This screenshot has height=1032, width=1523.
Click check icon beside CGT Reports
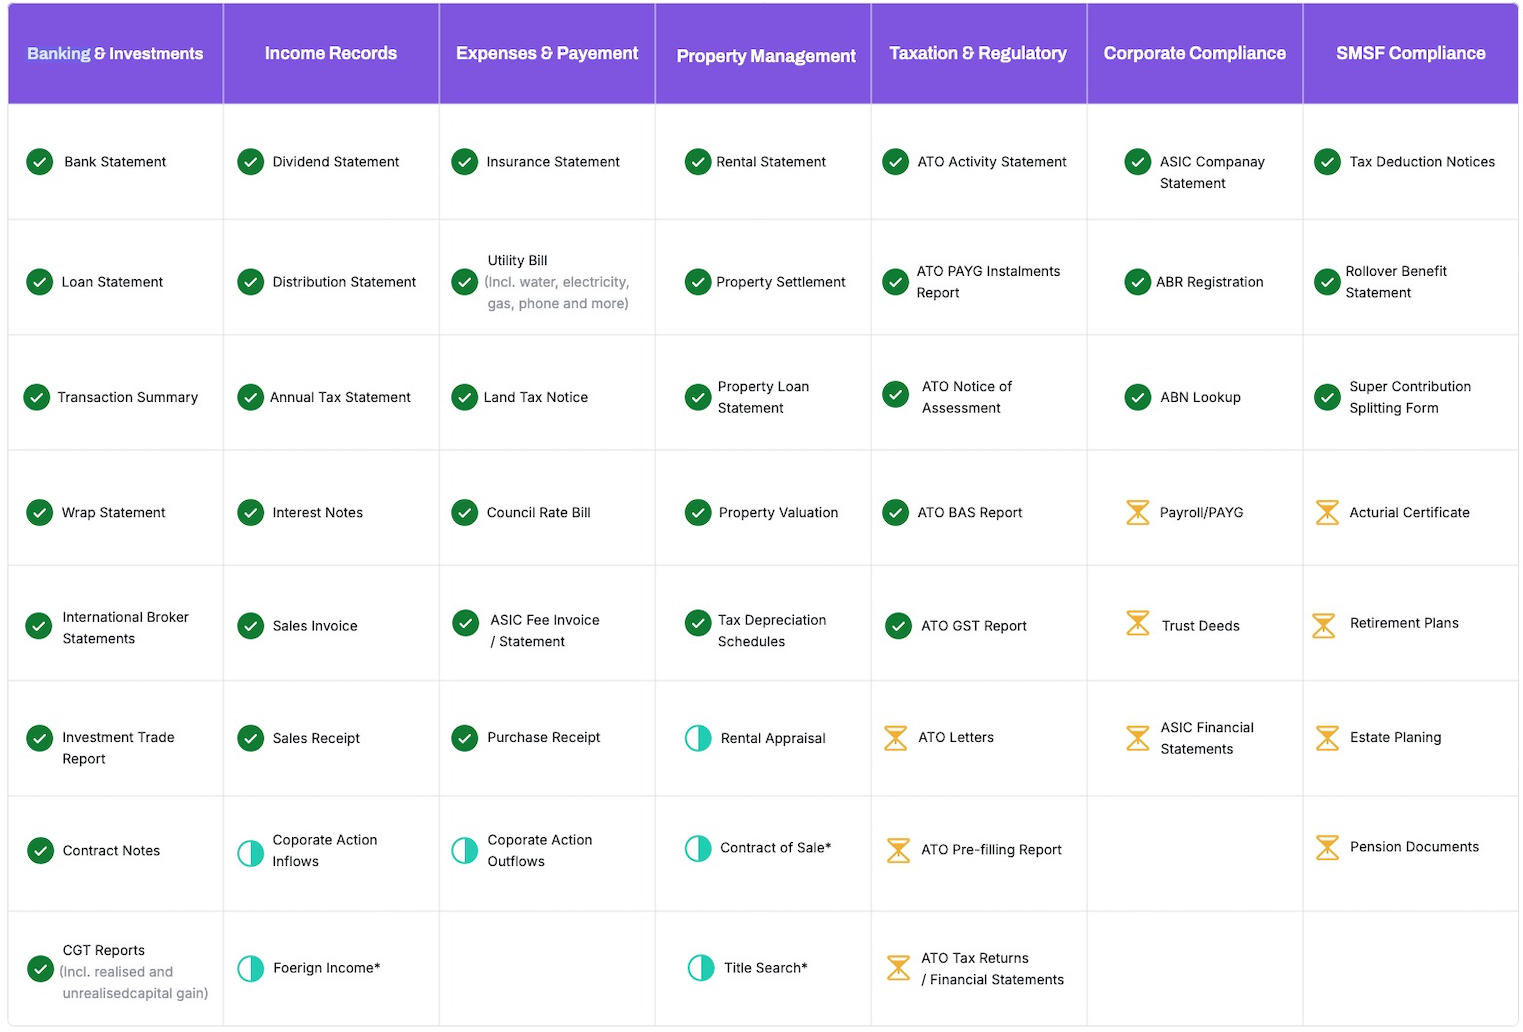click(39, 968)
